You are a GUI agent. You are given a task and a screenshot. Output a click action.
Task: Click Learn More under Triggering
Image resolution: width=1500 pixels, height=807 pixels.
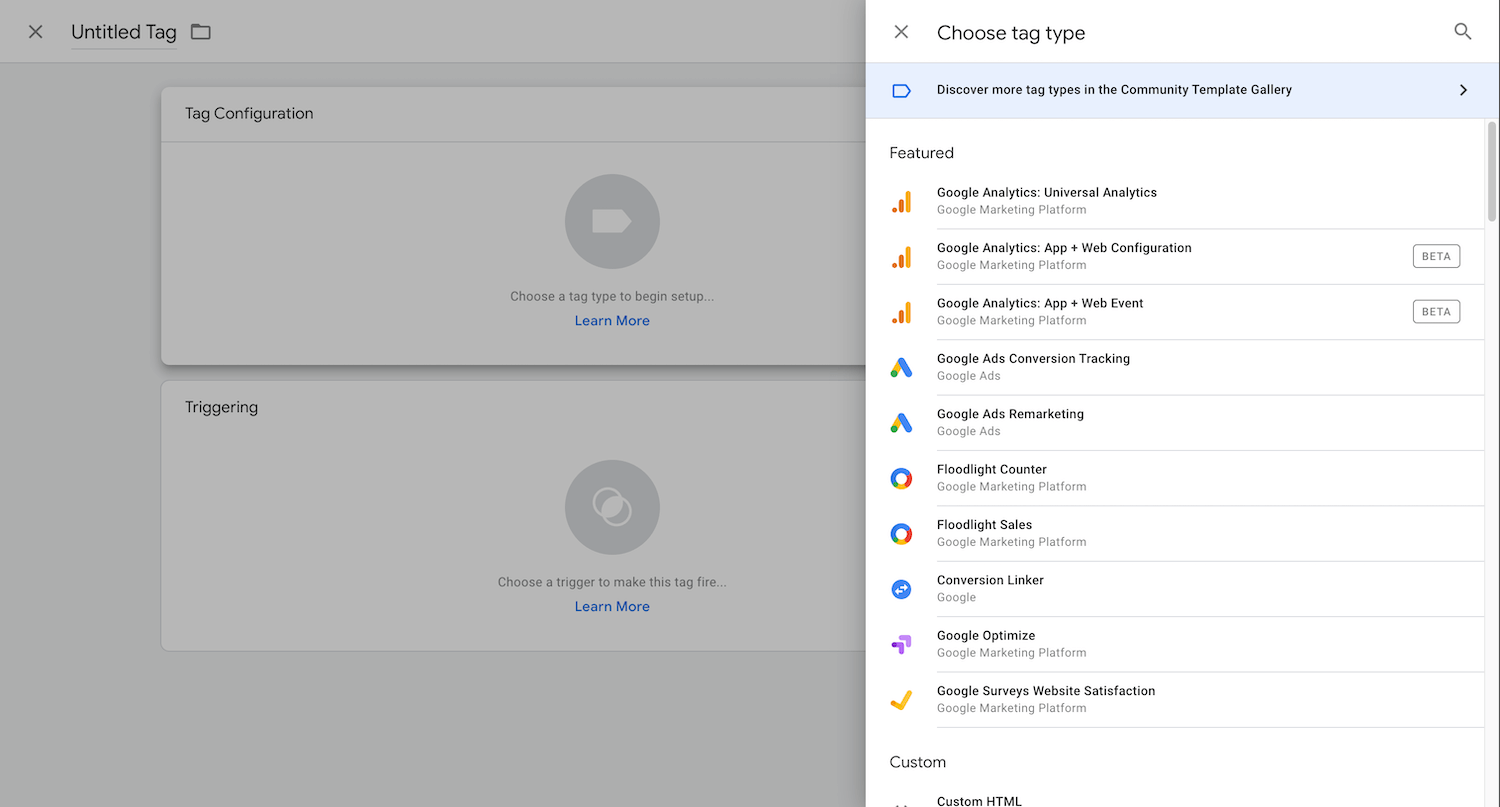pos(612,607)
